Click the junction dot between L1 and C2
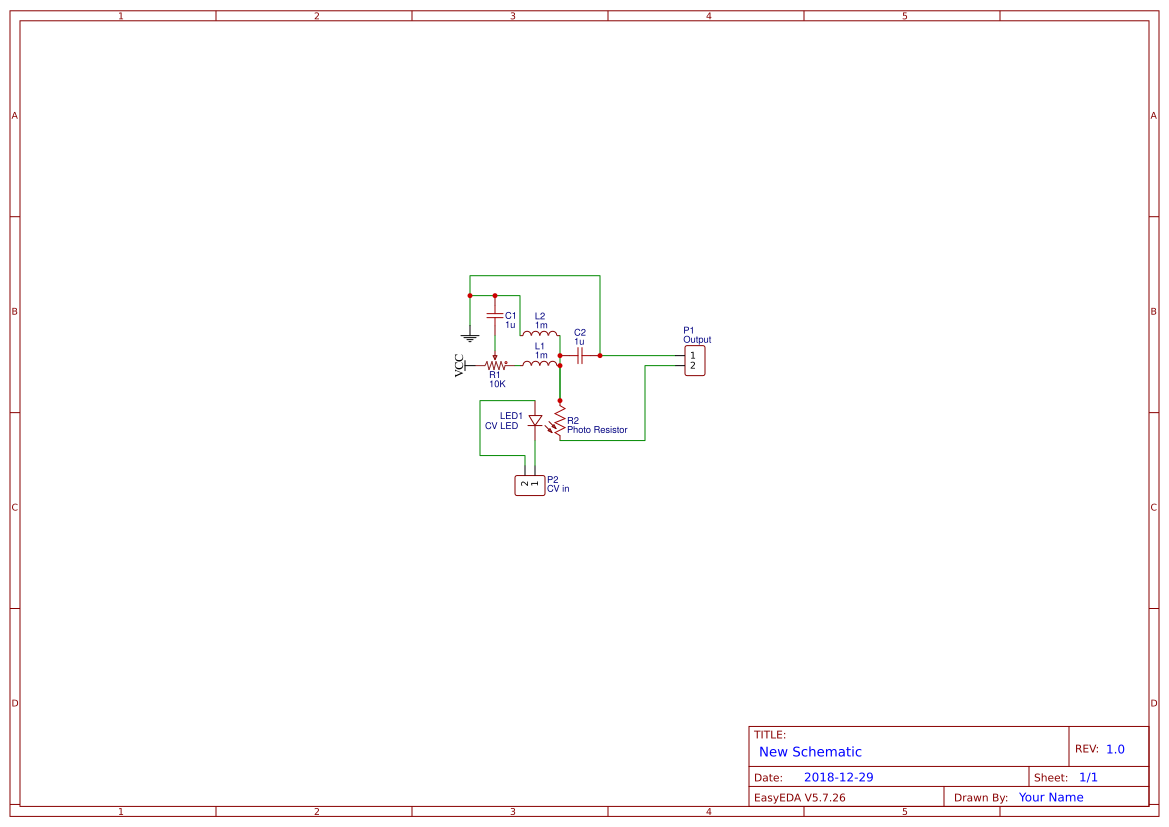Viewport: 1169px width, 827px height. 560,355
